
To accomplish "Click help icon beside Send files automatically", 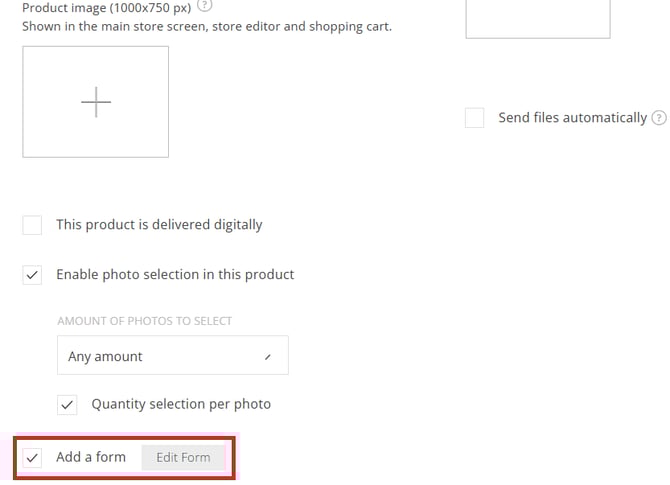I will (658, 118).
